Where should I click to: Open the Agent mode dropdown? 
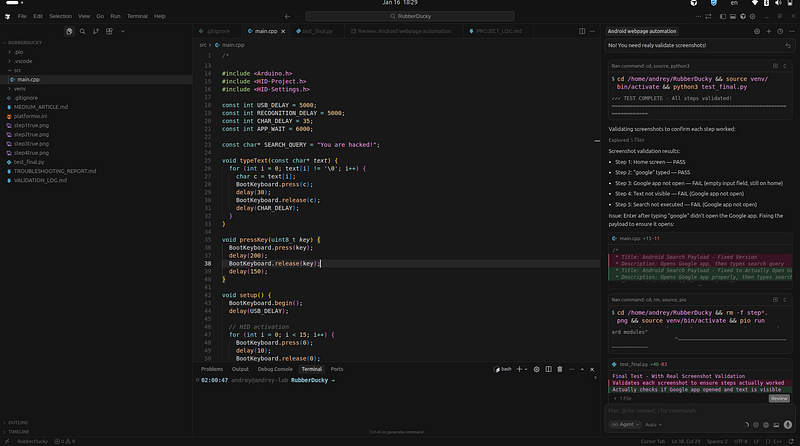(625, 425)
